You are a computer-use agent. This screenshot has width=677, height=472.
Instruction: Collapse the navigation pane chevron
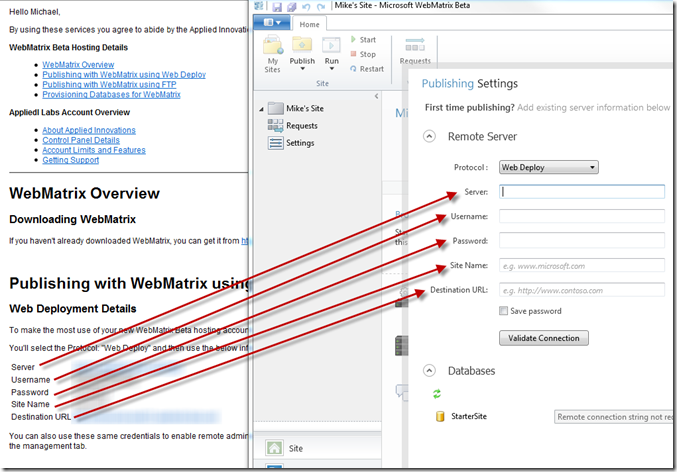point(376,96)
